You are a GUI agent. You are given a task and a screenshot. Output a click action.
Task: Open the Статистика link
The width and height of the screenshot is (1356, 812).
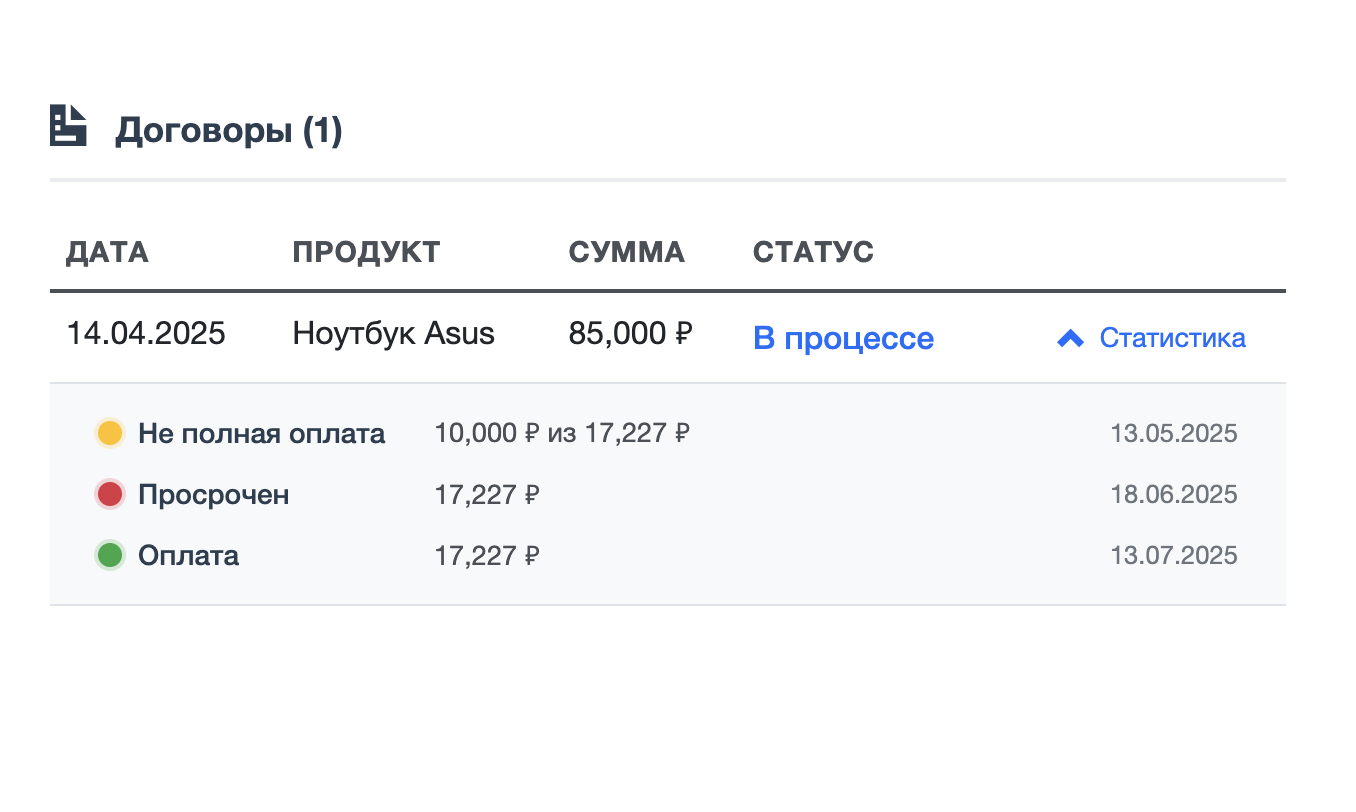click(x=1172, y=338)
